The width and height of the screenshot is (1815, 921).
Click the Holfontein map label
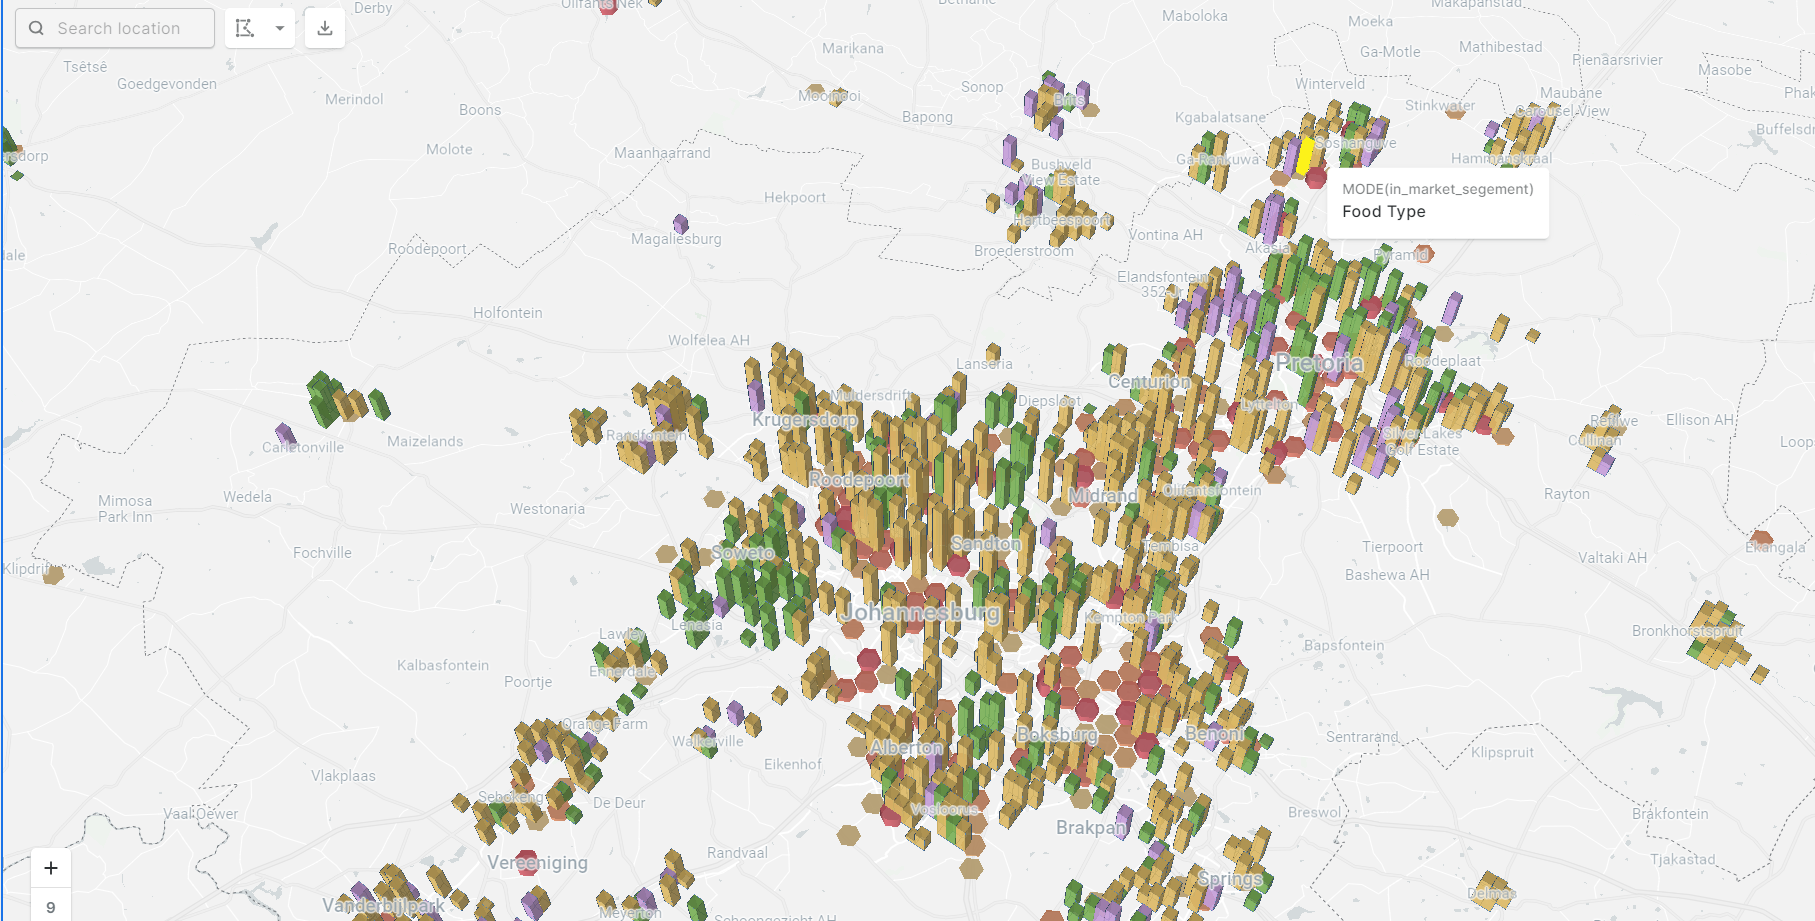click(x=508, y=313)
